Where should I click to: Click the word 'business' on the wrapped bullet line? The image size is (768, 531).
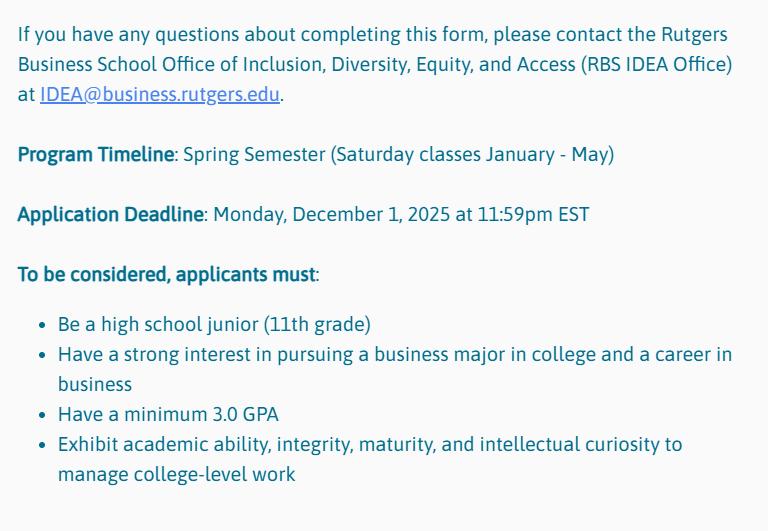94,384
